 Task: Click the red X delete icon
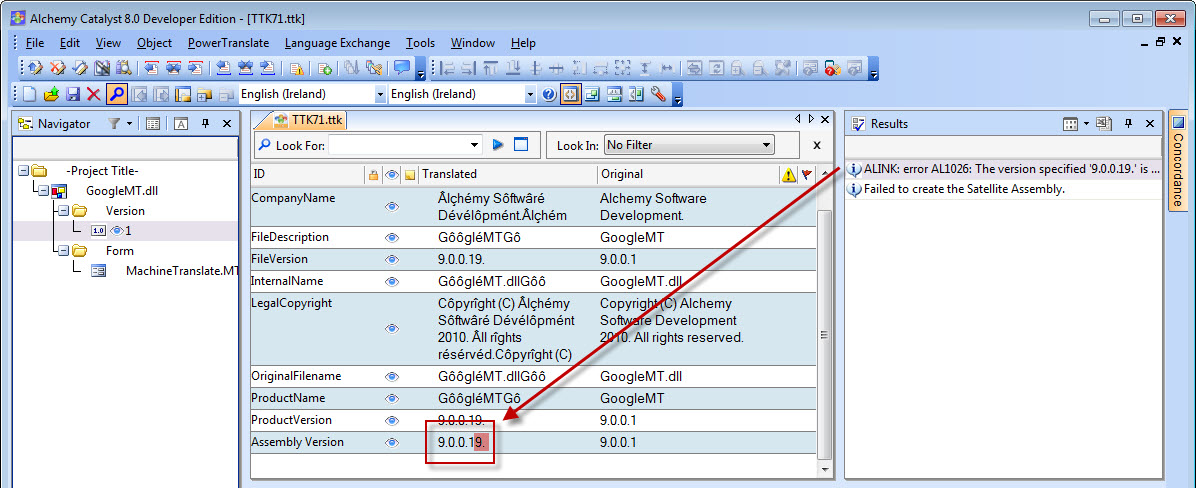pos(94,95)
